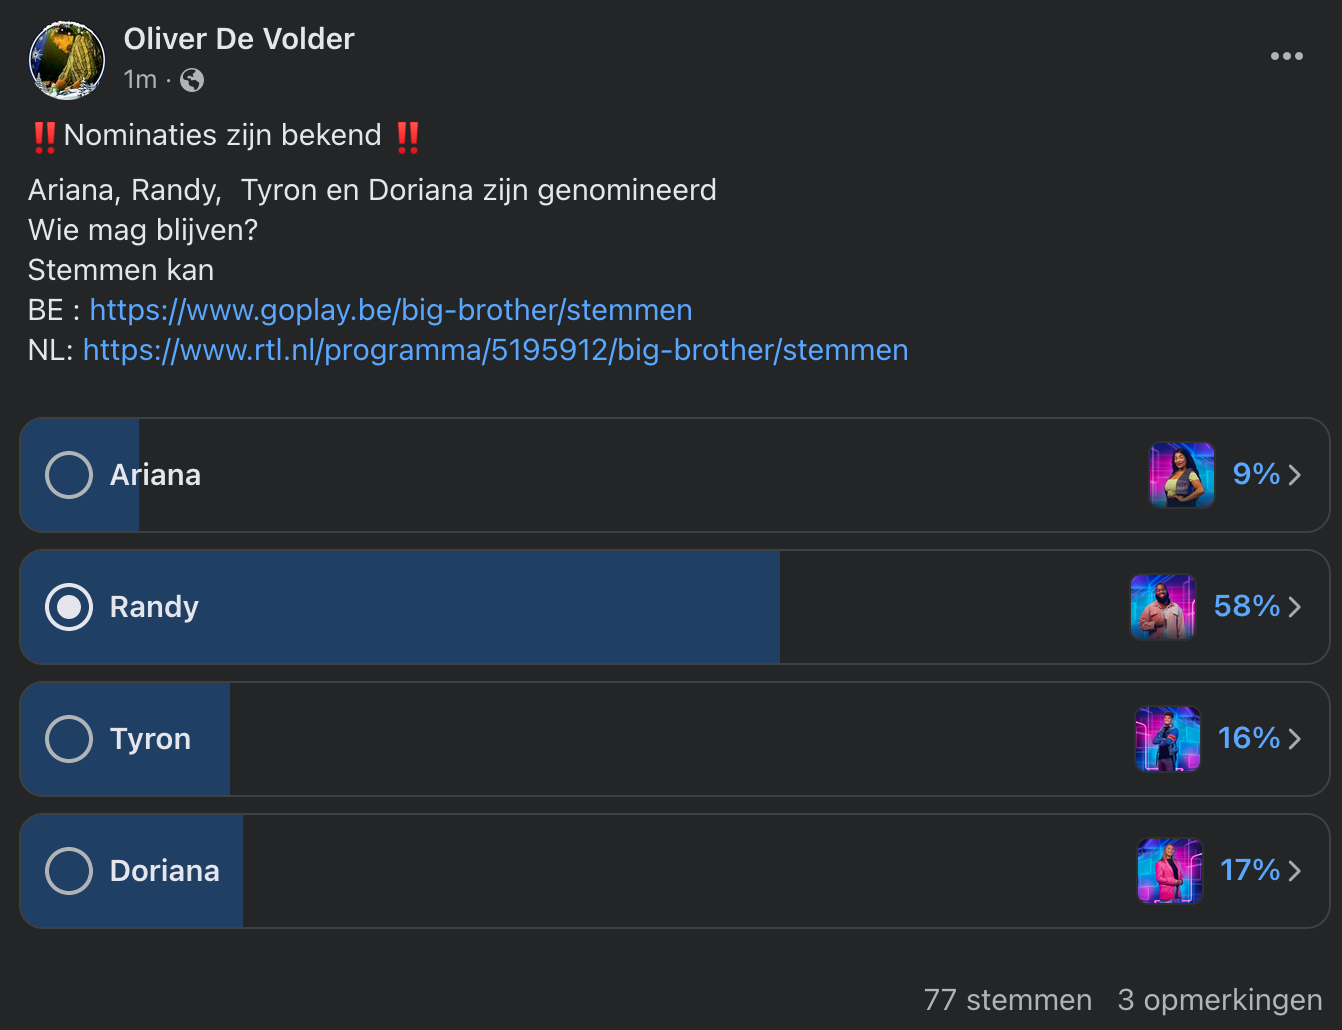1342x1030 pixels.
Task: Select the Tyron poll radio button
Action: [x=69, y=739]
